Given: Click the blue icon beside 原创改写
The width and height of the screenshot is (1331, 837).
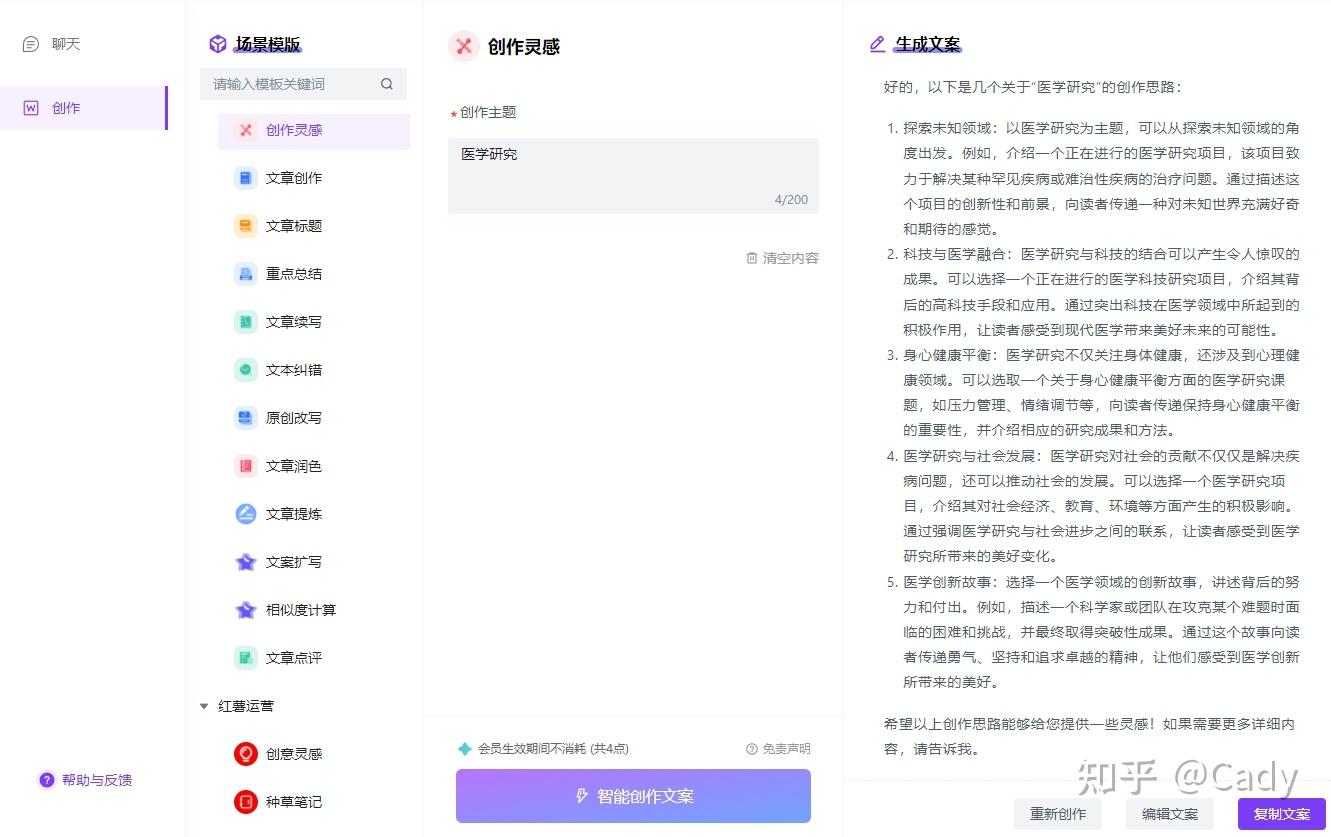Looking at the screenshot, I should pos(246,418).
